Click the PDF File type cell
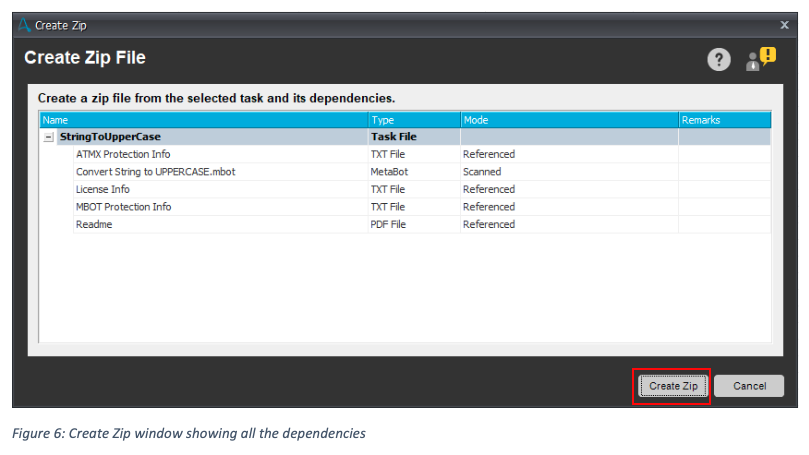 click(388, 224)
